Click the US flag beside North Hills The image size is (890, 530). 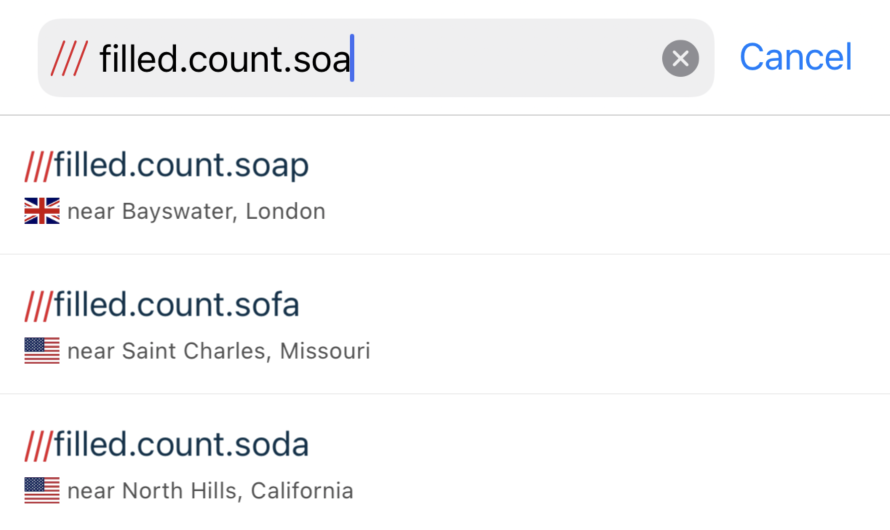[x=42, y=490]
